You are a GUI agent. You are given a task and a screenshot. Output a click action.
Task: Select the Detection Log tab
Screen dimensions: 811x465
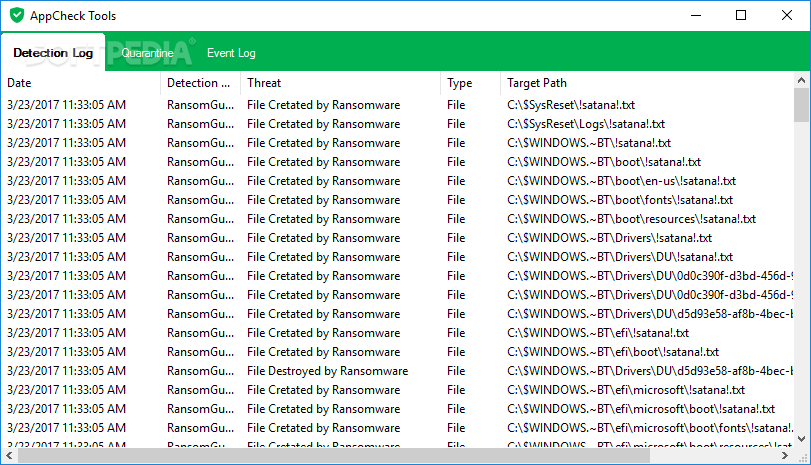pos(53,53)
